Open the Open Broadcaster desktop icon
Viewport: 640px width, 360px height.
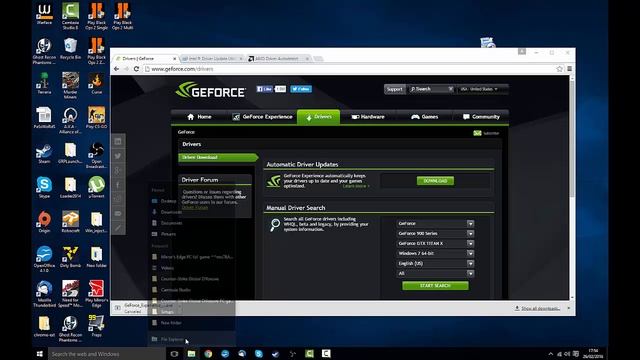coord(97,155)
